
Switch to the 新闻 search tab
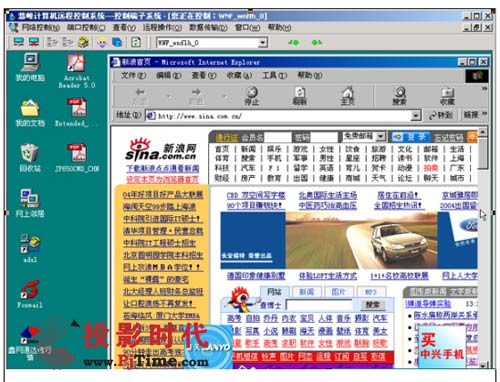click(306, 292)
